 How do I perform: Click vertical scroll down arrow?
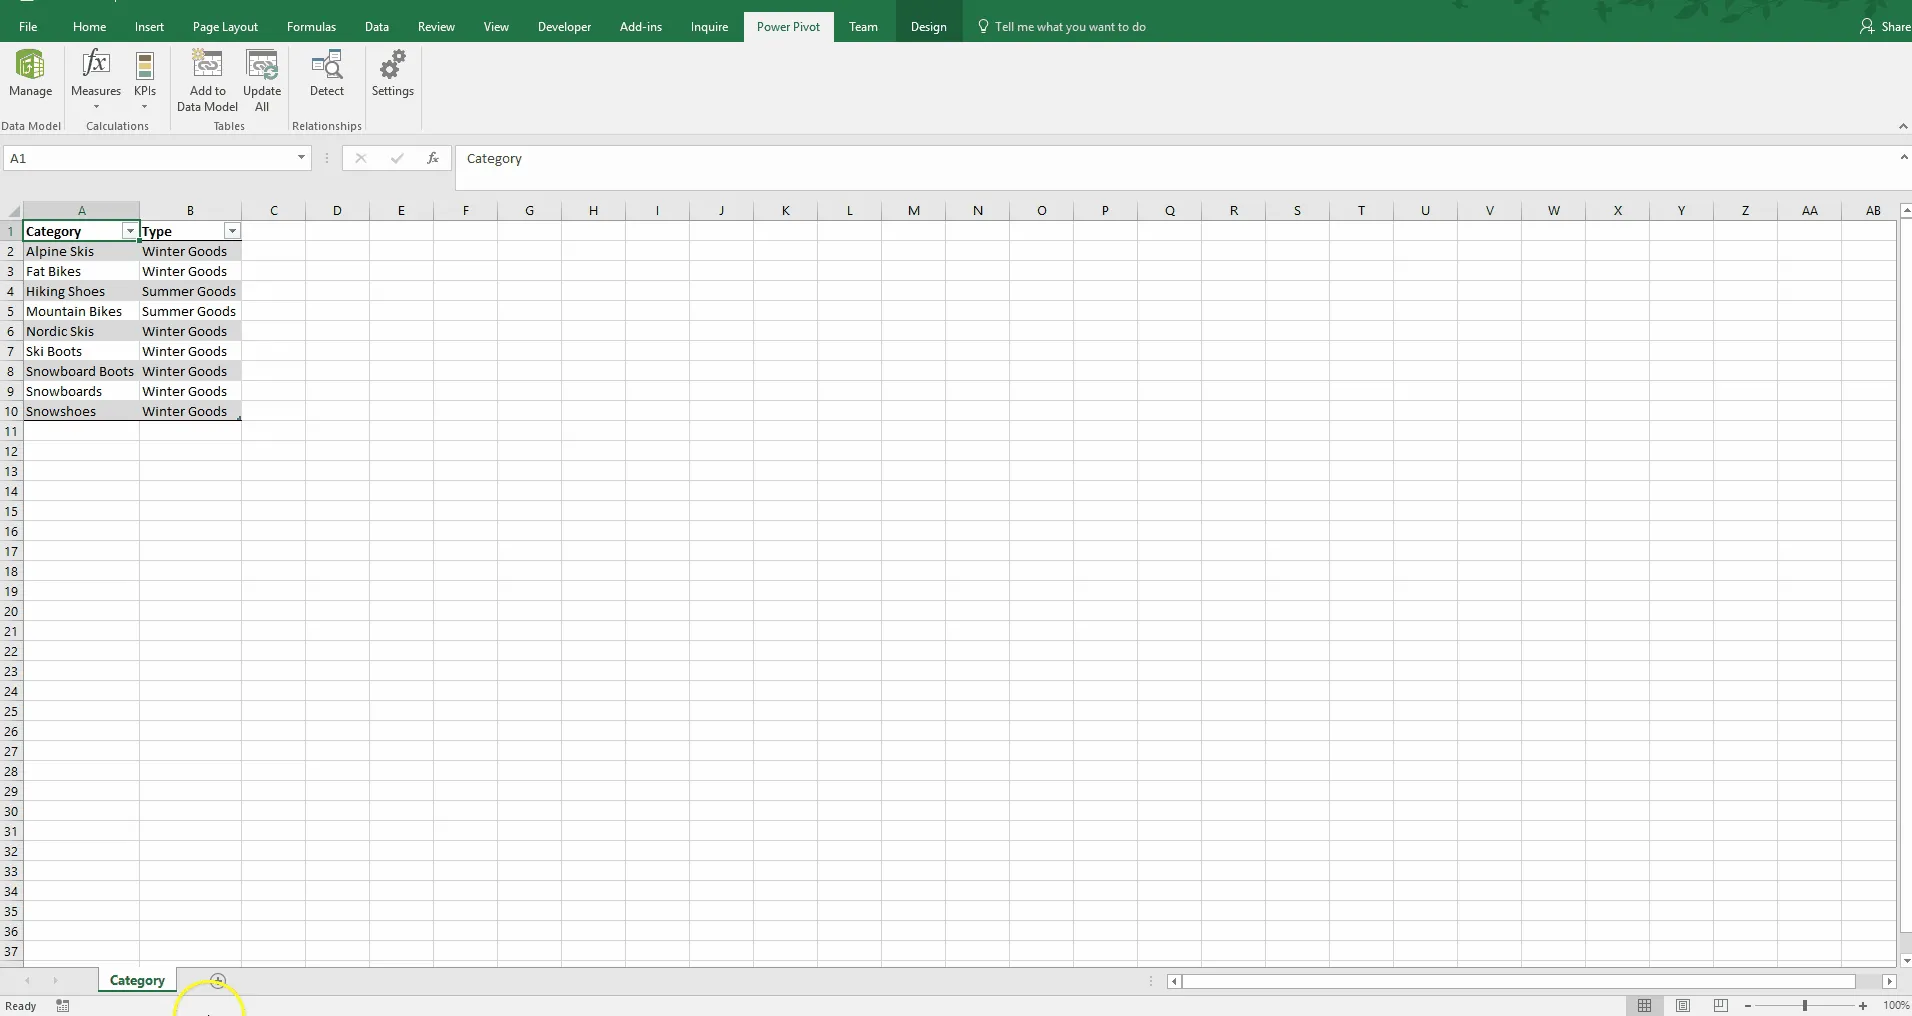(1905, 960)
